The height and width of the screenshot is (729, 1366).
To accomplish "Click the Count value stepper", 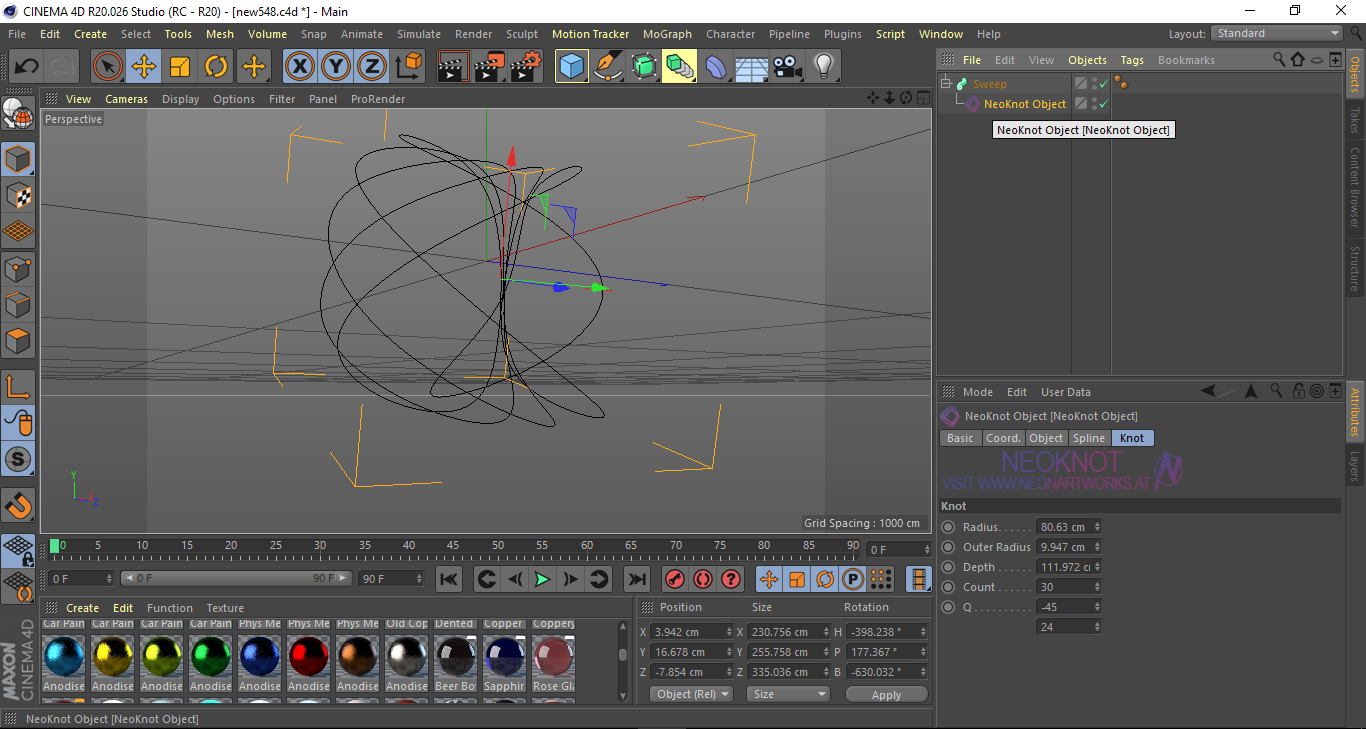I will [1097, 587].
